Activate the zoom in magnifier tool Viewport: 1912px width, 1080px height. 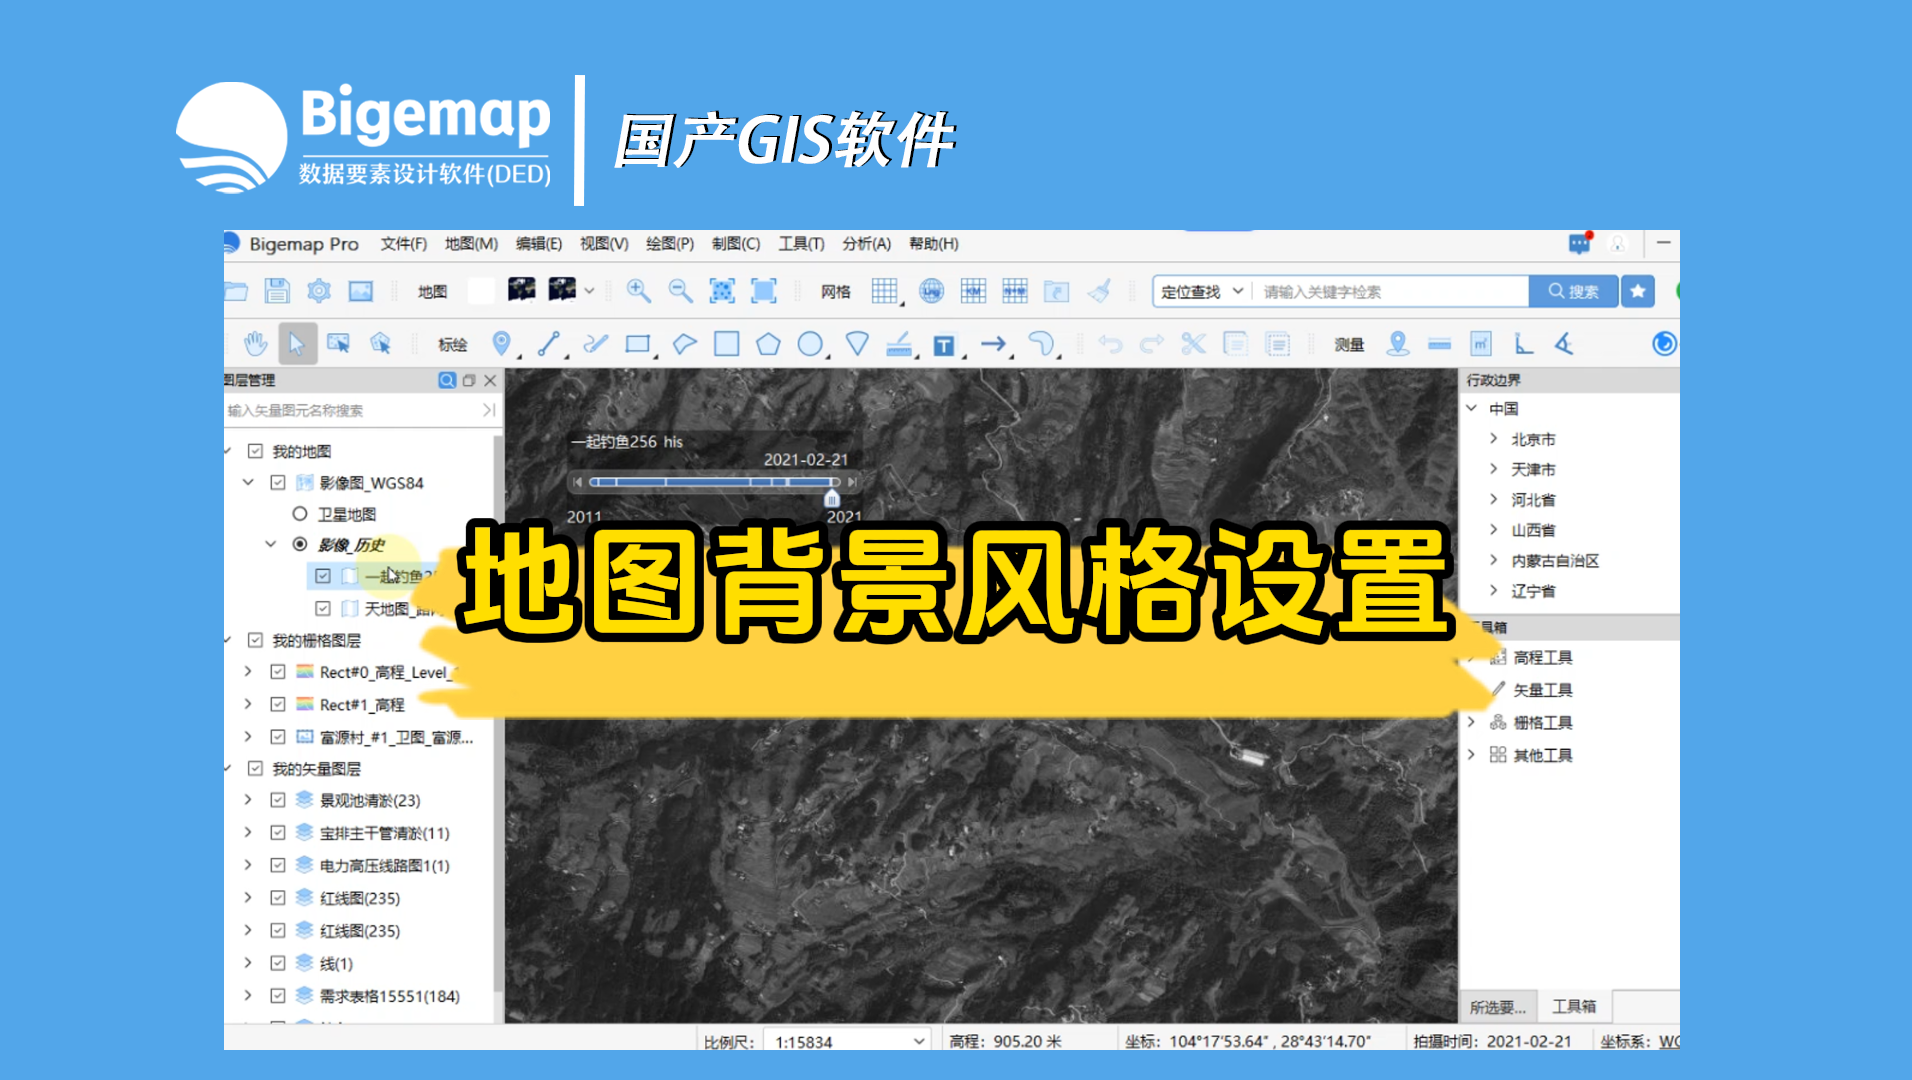tap(639, 291)
